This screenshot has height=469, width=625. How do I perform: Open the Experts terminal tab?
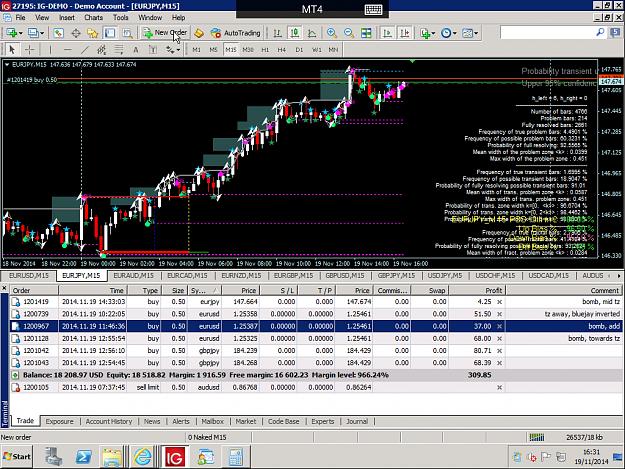pos(322,421)
